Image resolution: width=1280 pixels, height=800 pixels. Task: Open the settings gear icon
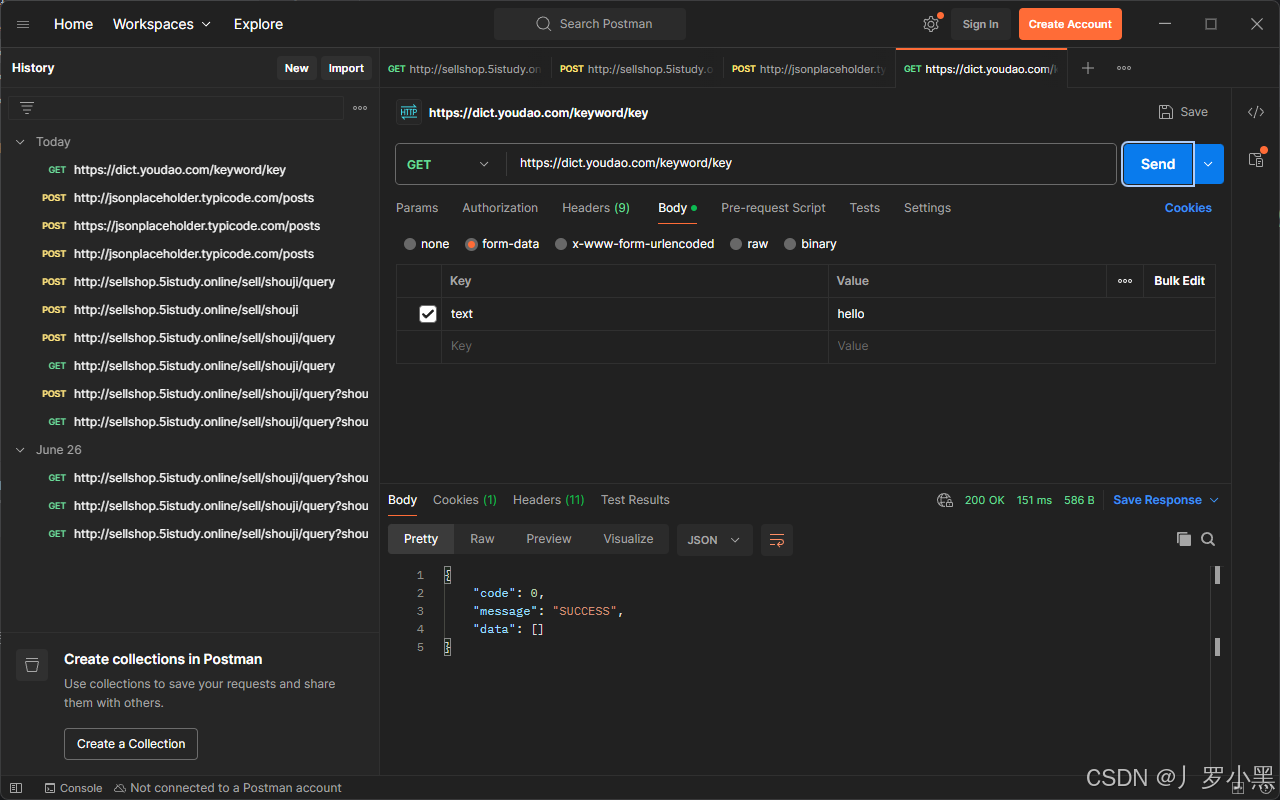(x=931, y=24)
